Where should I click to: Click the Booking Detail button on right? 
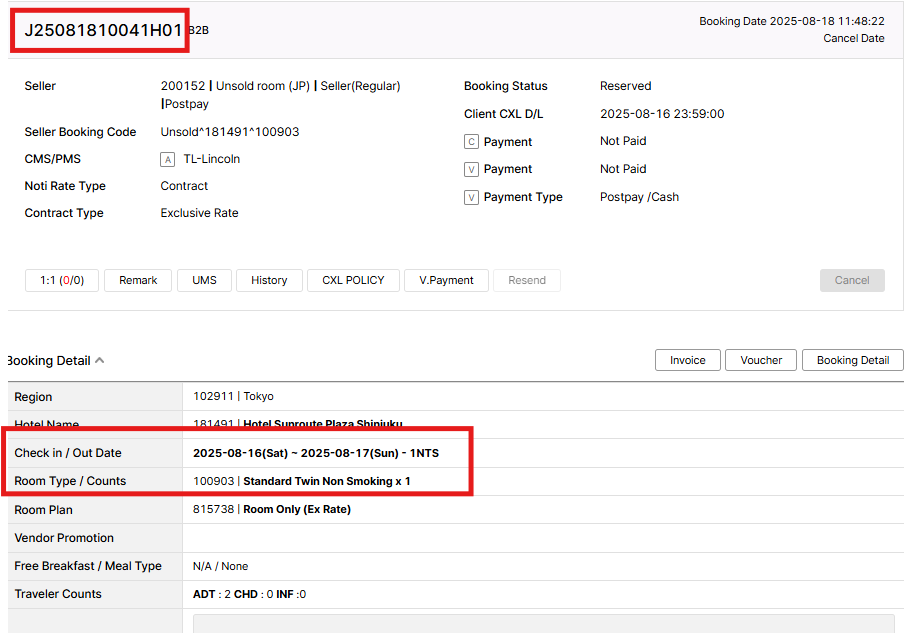pos(853,360)
